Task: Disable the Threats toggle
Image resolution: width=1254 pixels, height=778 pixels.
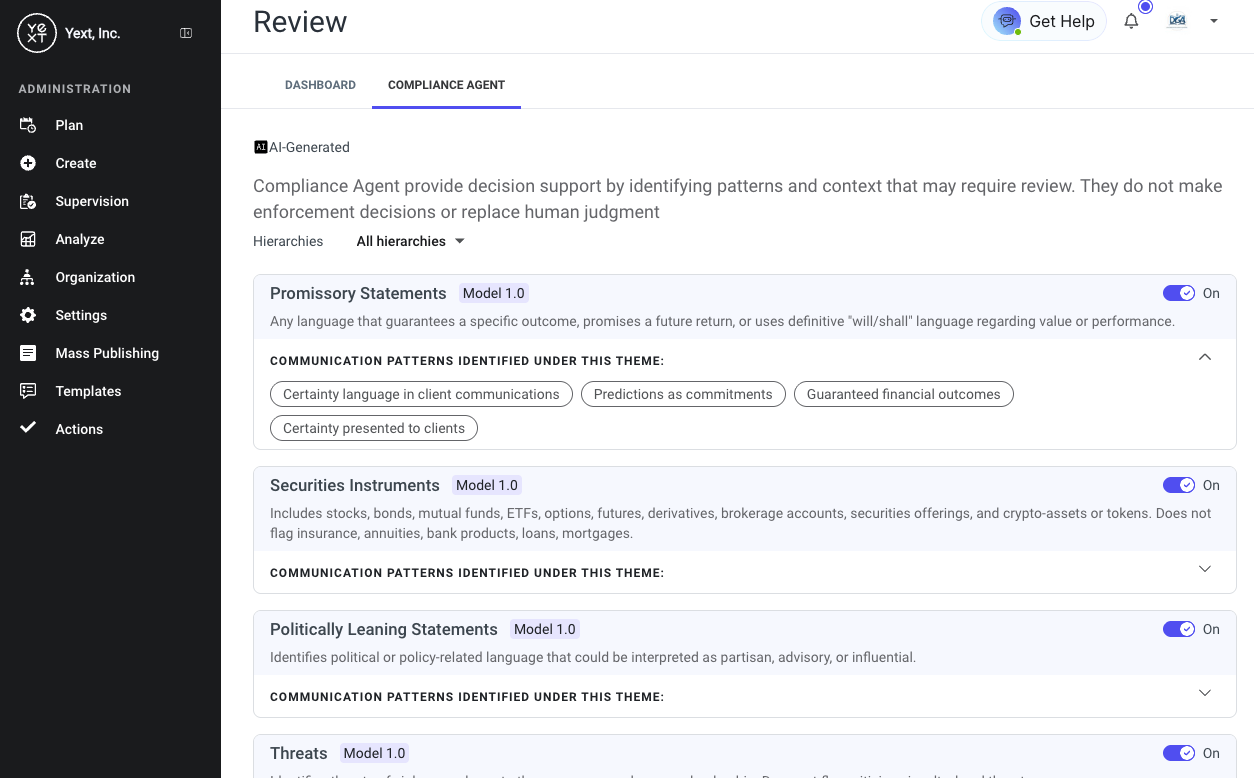Action: (x=1179, y=753)
